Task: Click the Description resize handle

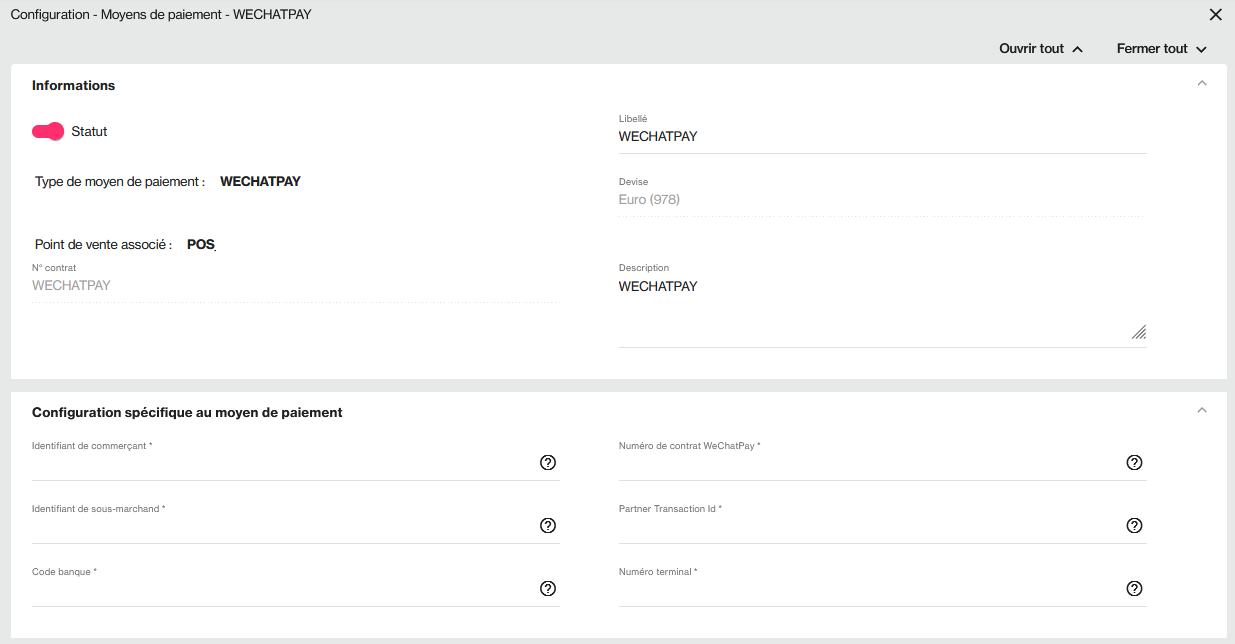Action: (x=1139, y=333)
